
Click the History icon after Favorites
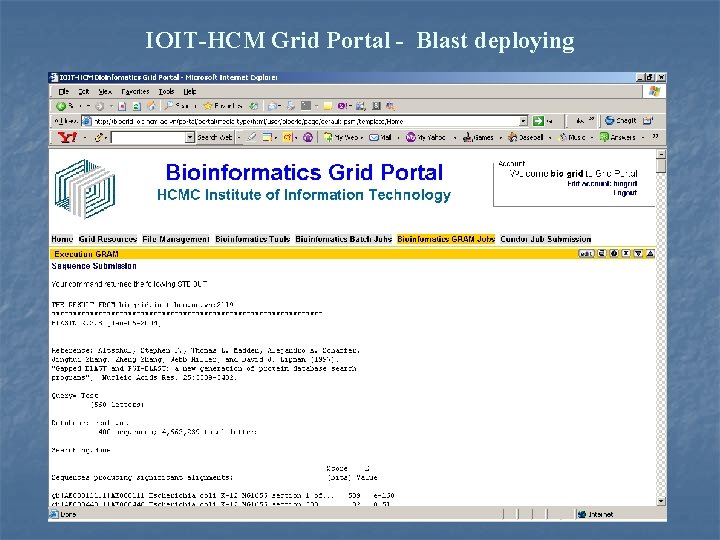253,106
